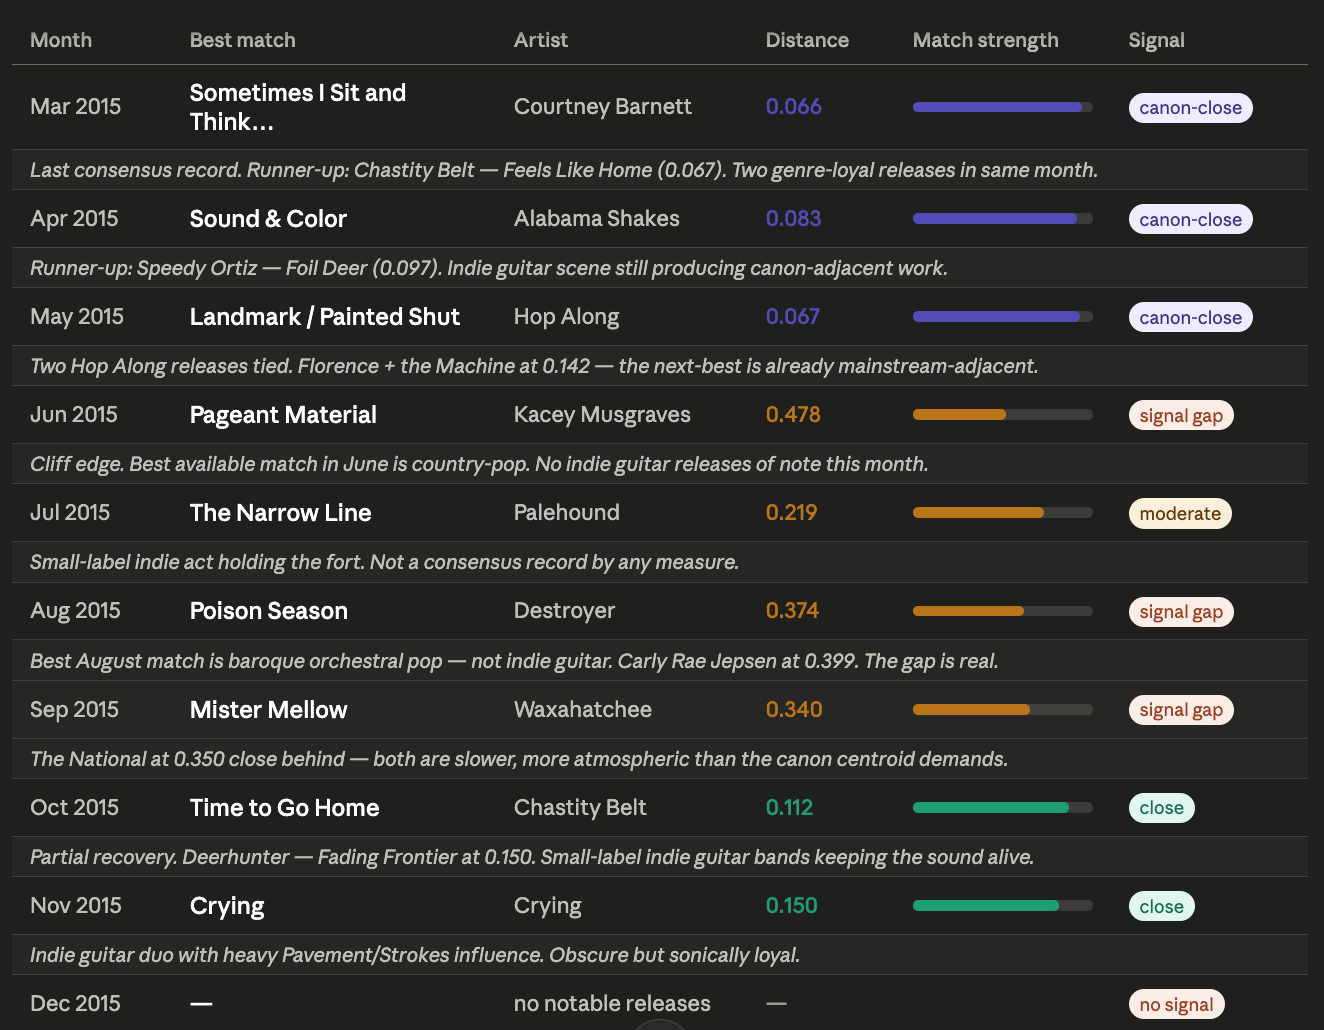
Task: Select the Sound & Color album title
Action: click(268, 219)
